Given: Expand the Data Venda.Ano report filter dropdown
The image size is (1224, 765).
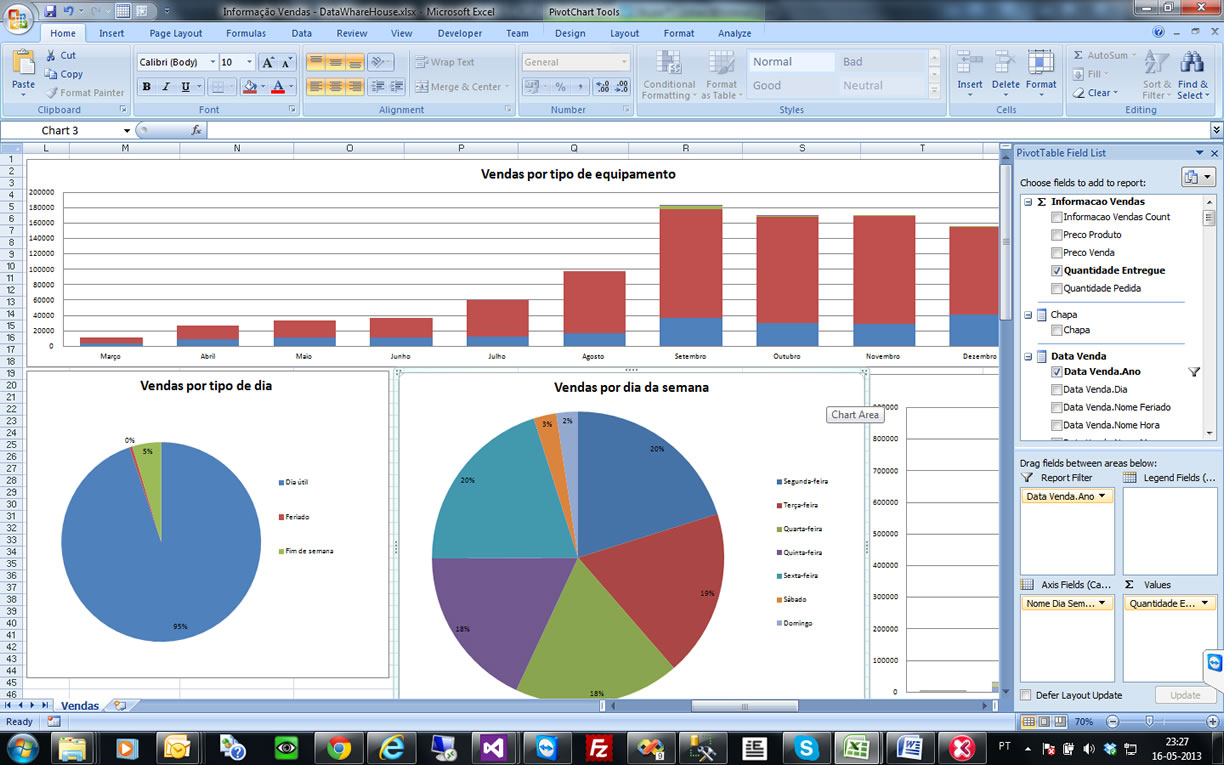Looking at the screenshot, I should coord(1102,496).
